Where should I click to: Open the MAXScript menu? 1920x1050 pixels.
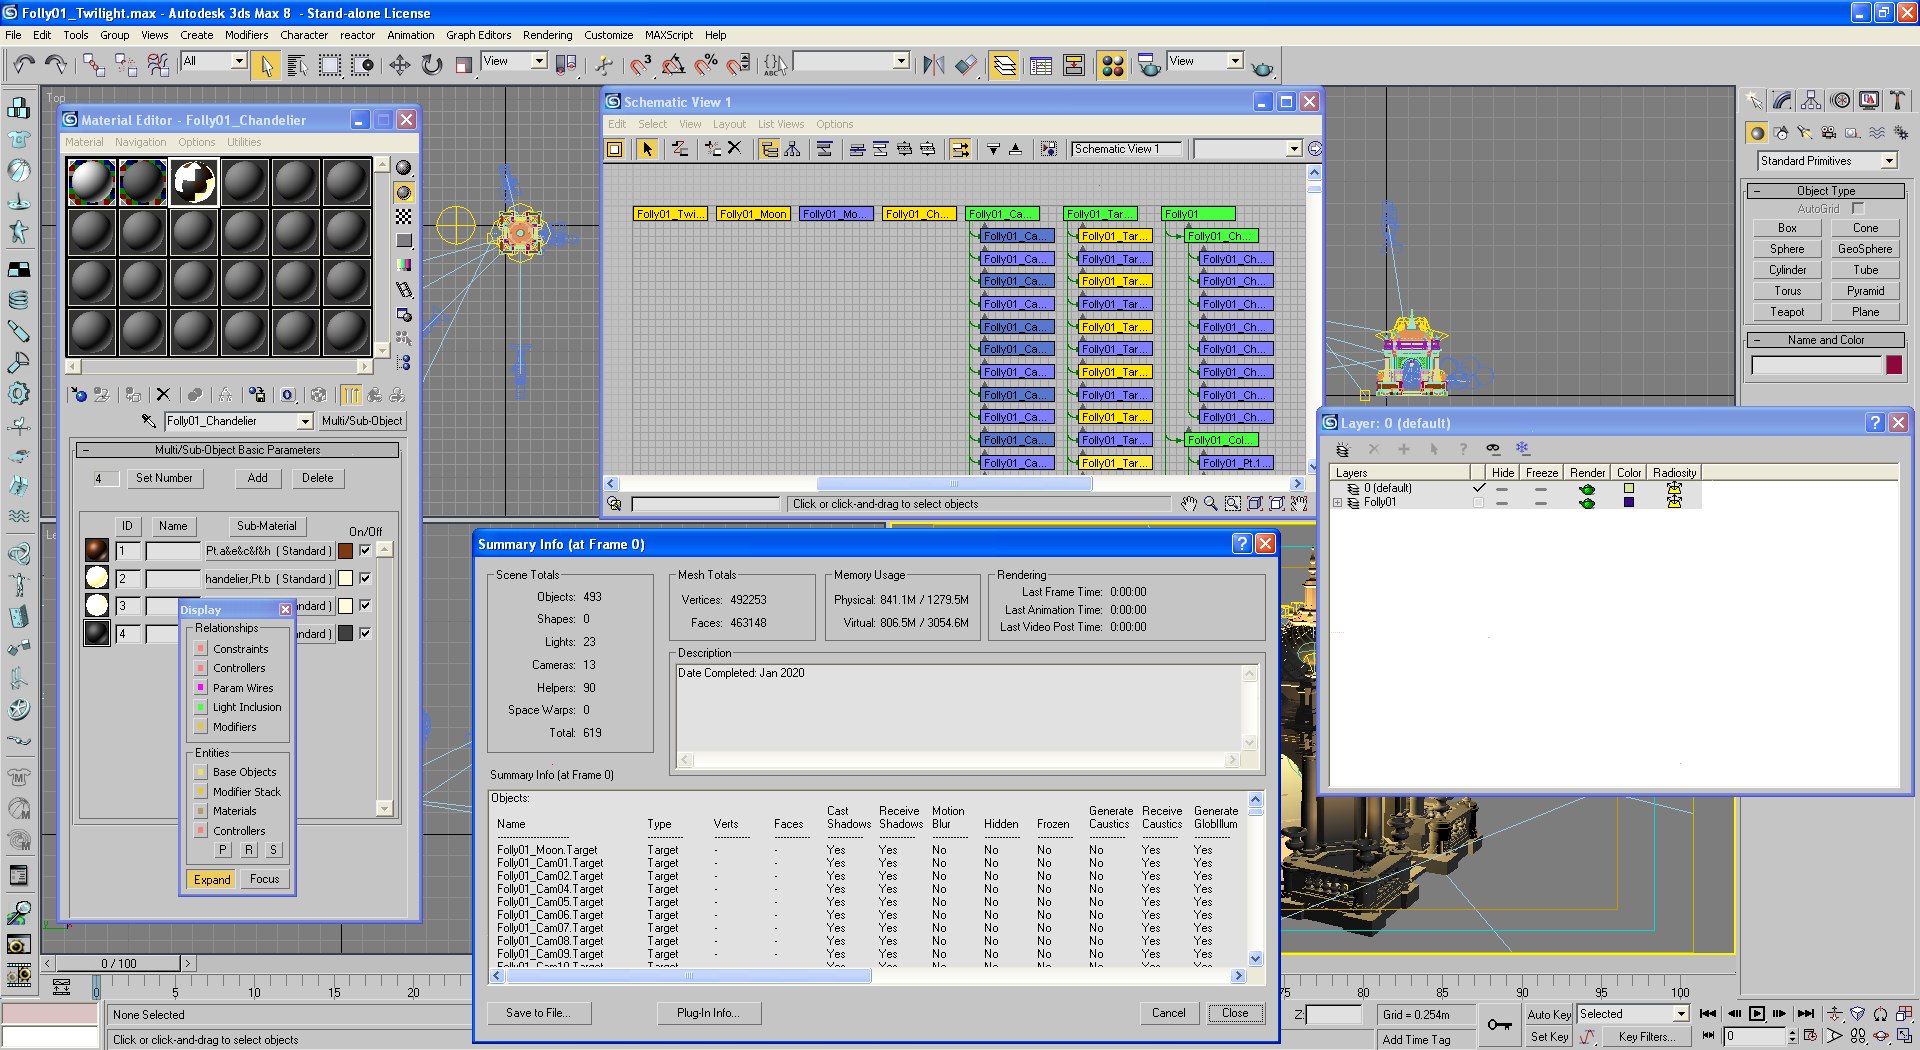[x=668, y=35]
